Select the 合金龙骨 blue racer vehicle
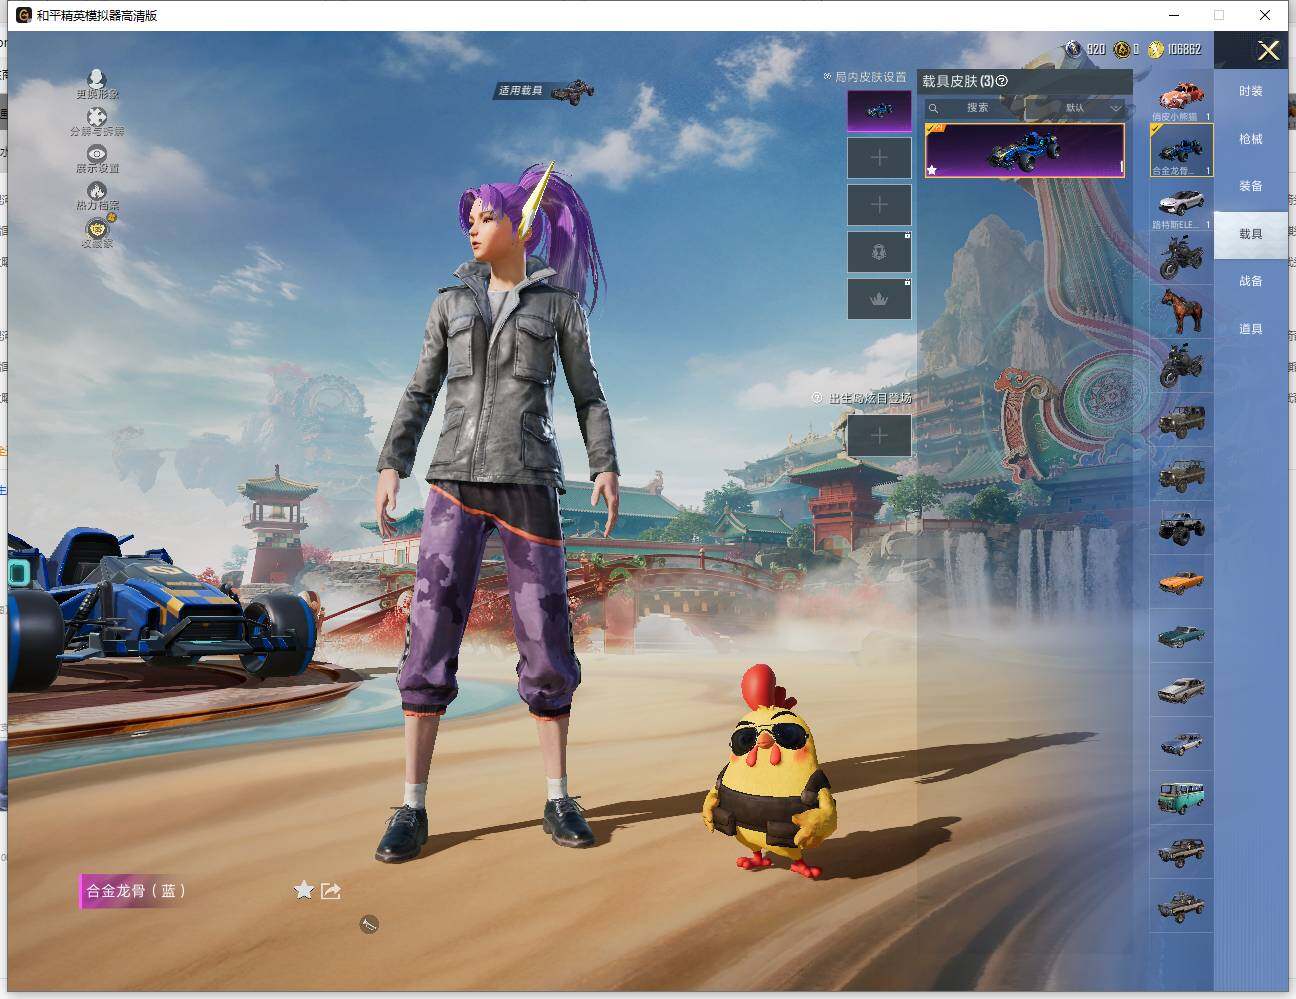The width and height of the screenshot is (1296, 999). (1181, 151)
